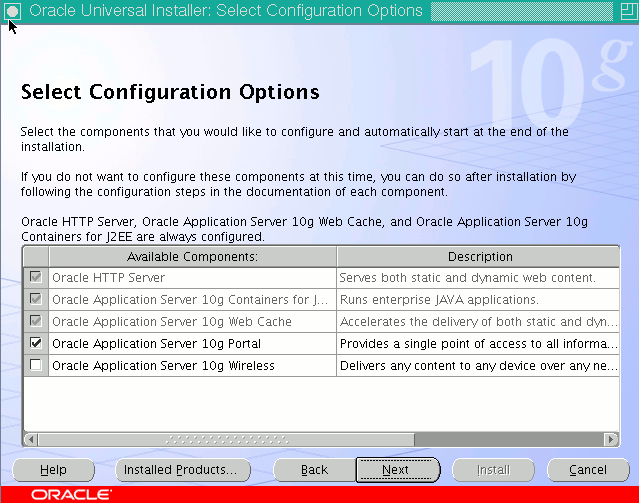Click the Available Components column header
639x503 pixels.
[x=192, y=257]
